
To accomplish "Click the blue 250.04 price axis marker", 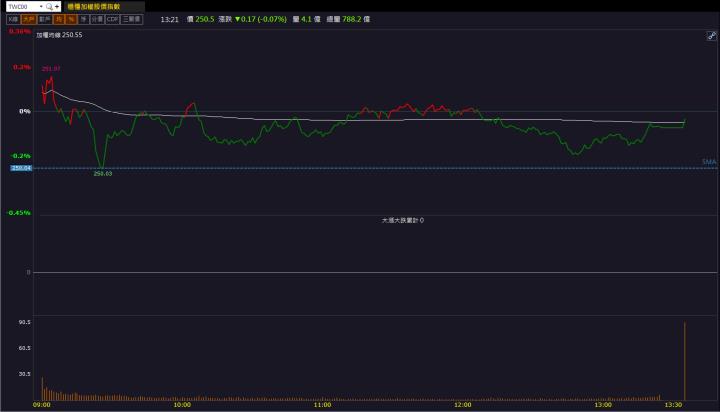I will tap(21, 168).
